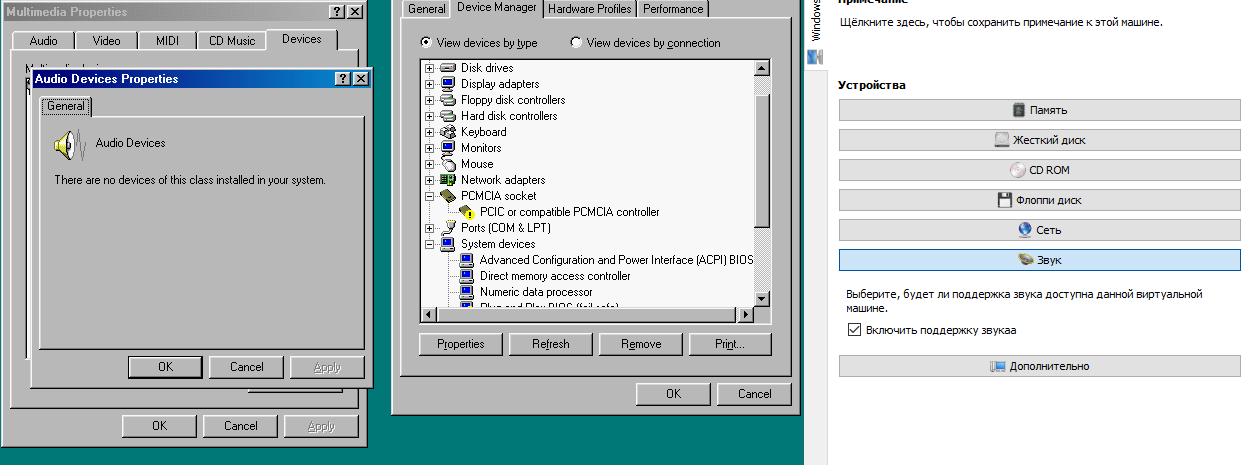The image size is (1252, 465).
Task: Click the device tree horizontal scrollbar thumb
Action: [x=588, y=315]
